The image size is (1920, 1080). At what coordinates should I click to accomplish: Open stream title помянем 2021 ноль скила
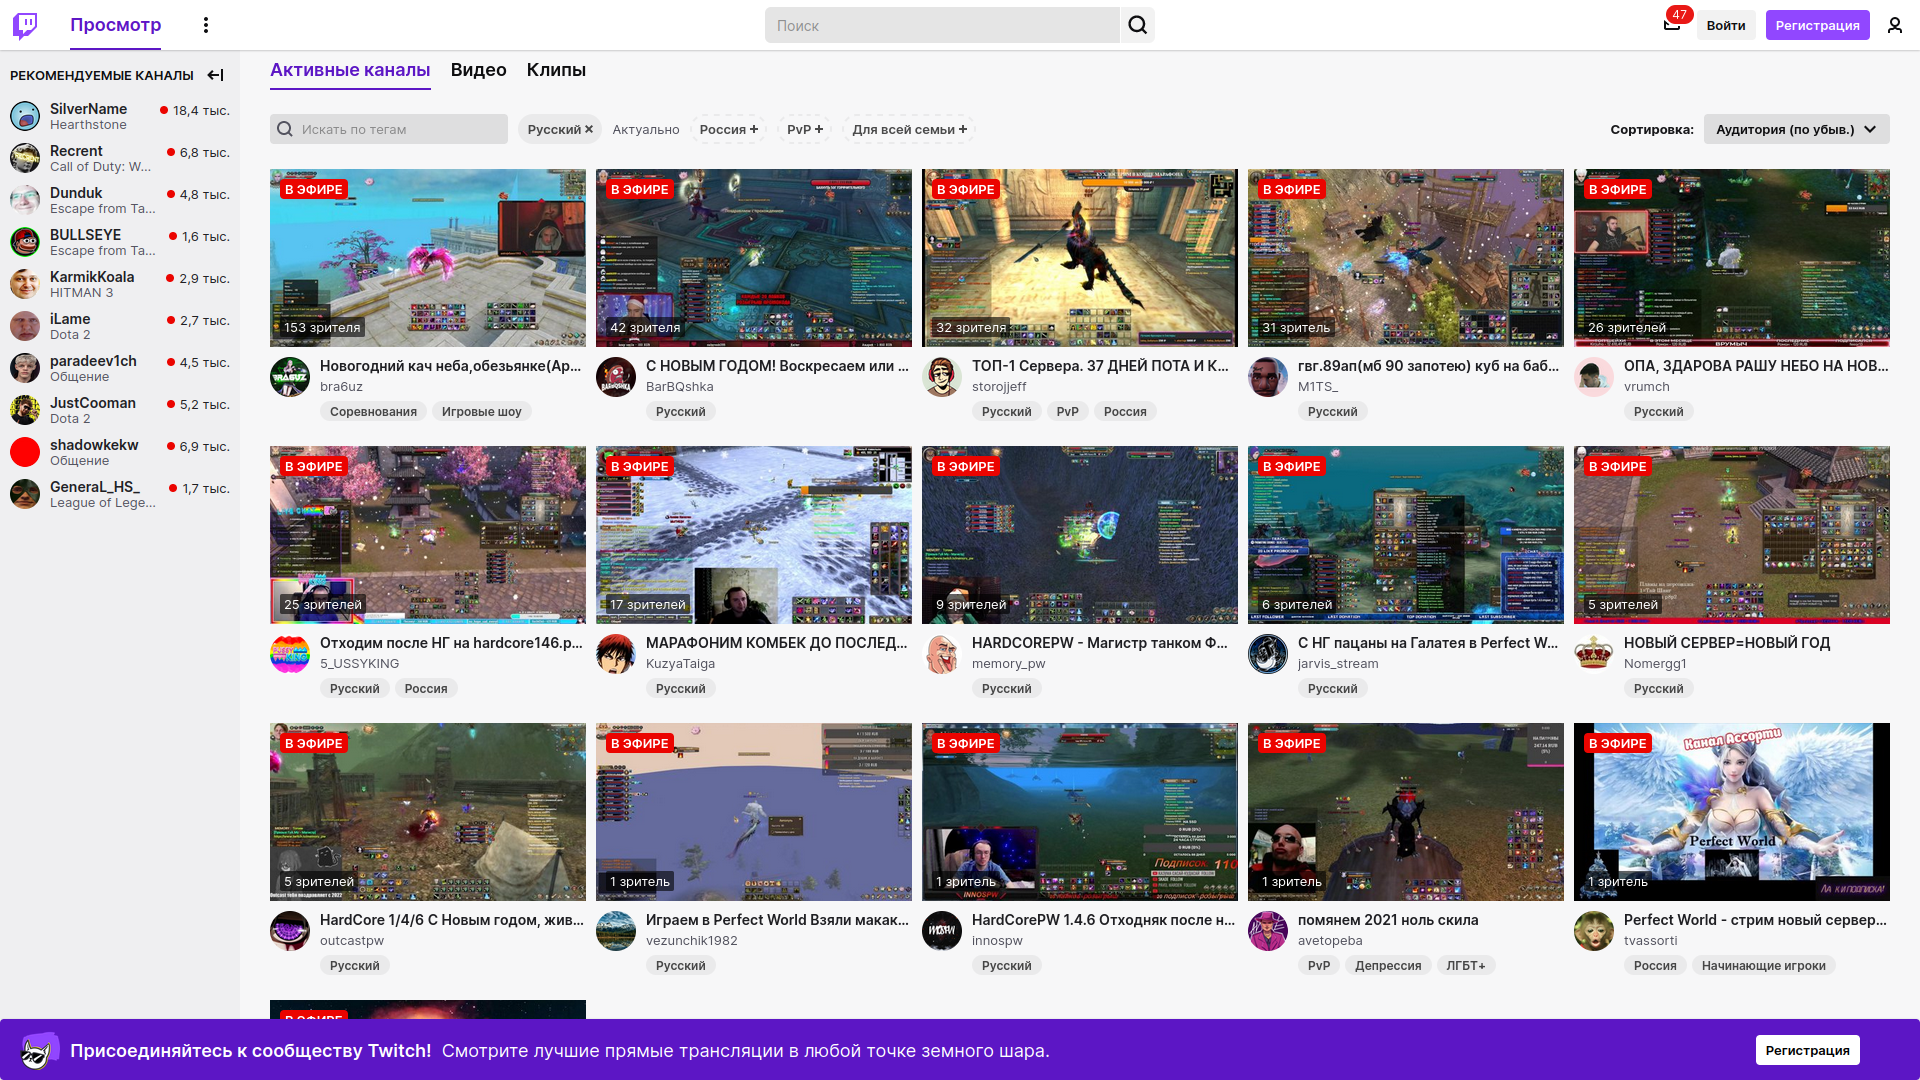1388,920
